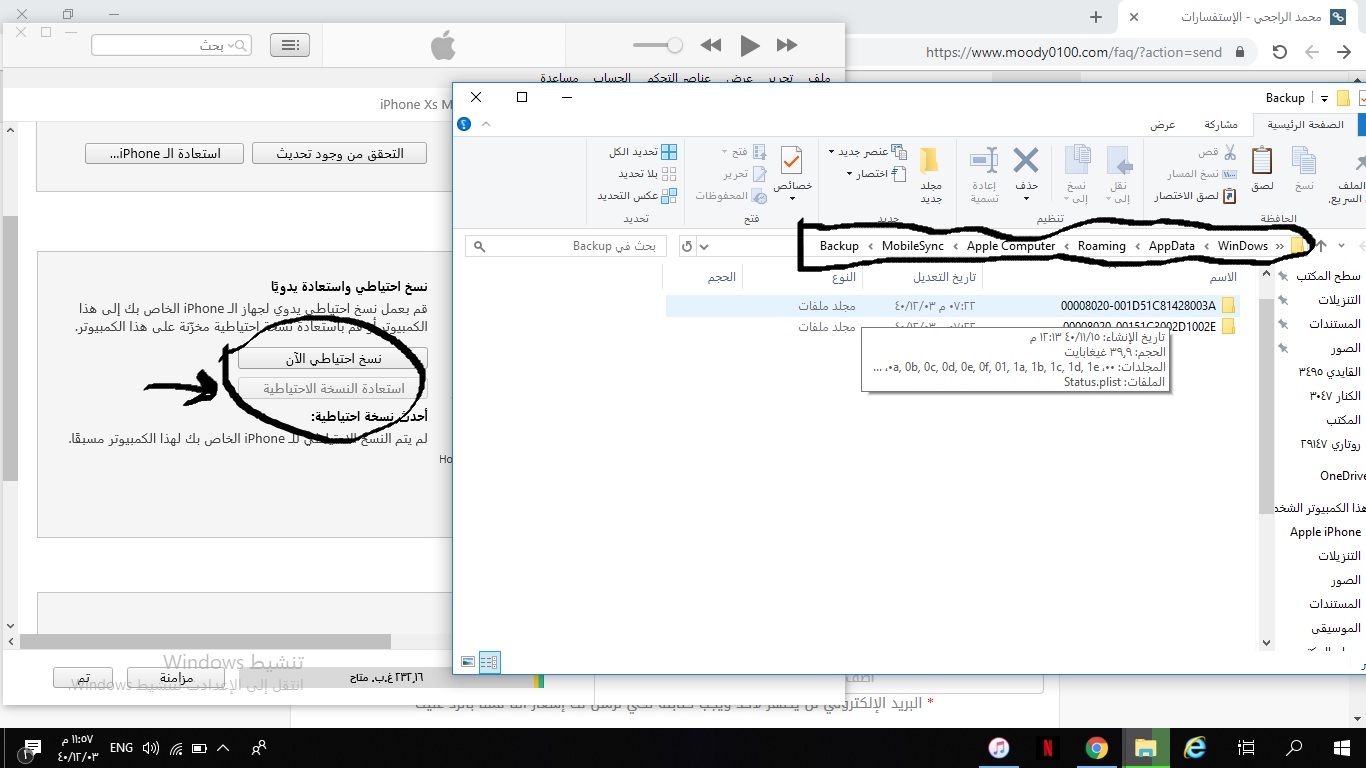
Task: Click the نسخ (Copy) icon in clipboard group
Action: point(1304,161)
